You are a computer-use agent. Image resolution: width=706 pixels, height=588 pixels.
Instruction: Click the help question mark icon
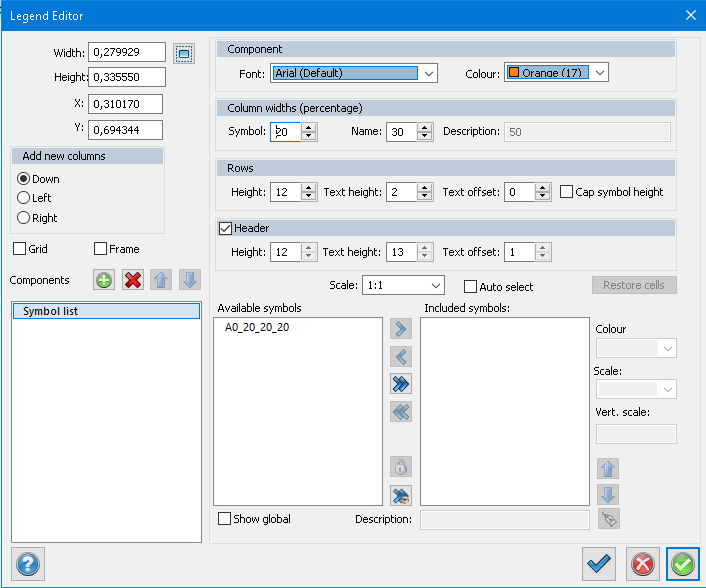pyautogui.click(x=28, y=564)
